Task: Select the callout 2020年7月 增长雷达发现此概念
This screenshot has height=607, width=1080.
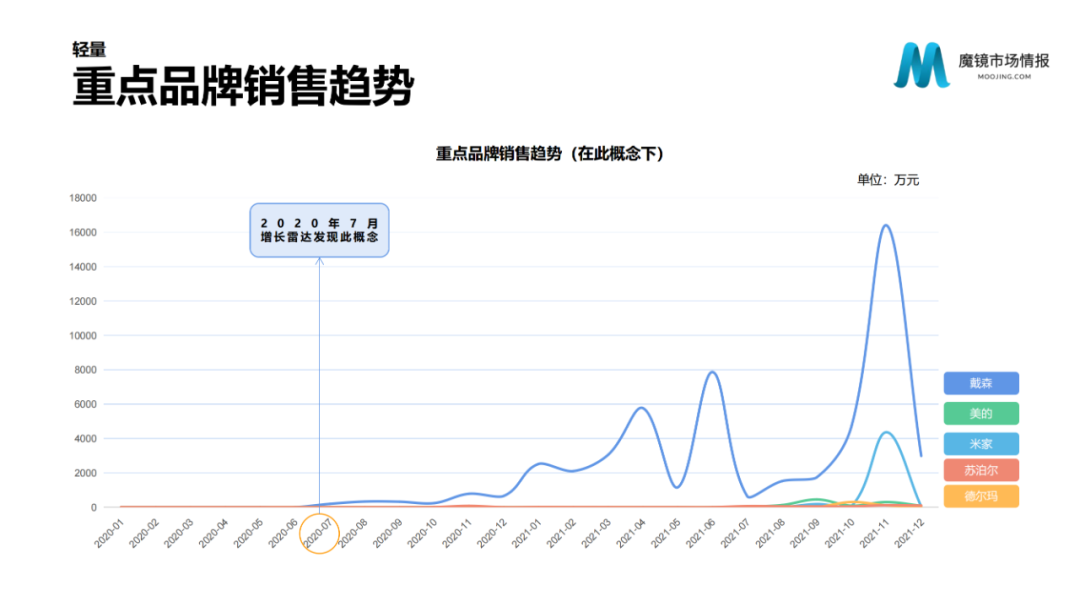Action: coord(320,230)
